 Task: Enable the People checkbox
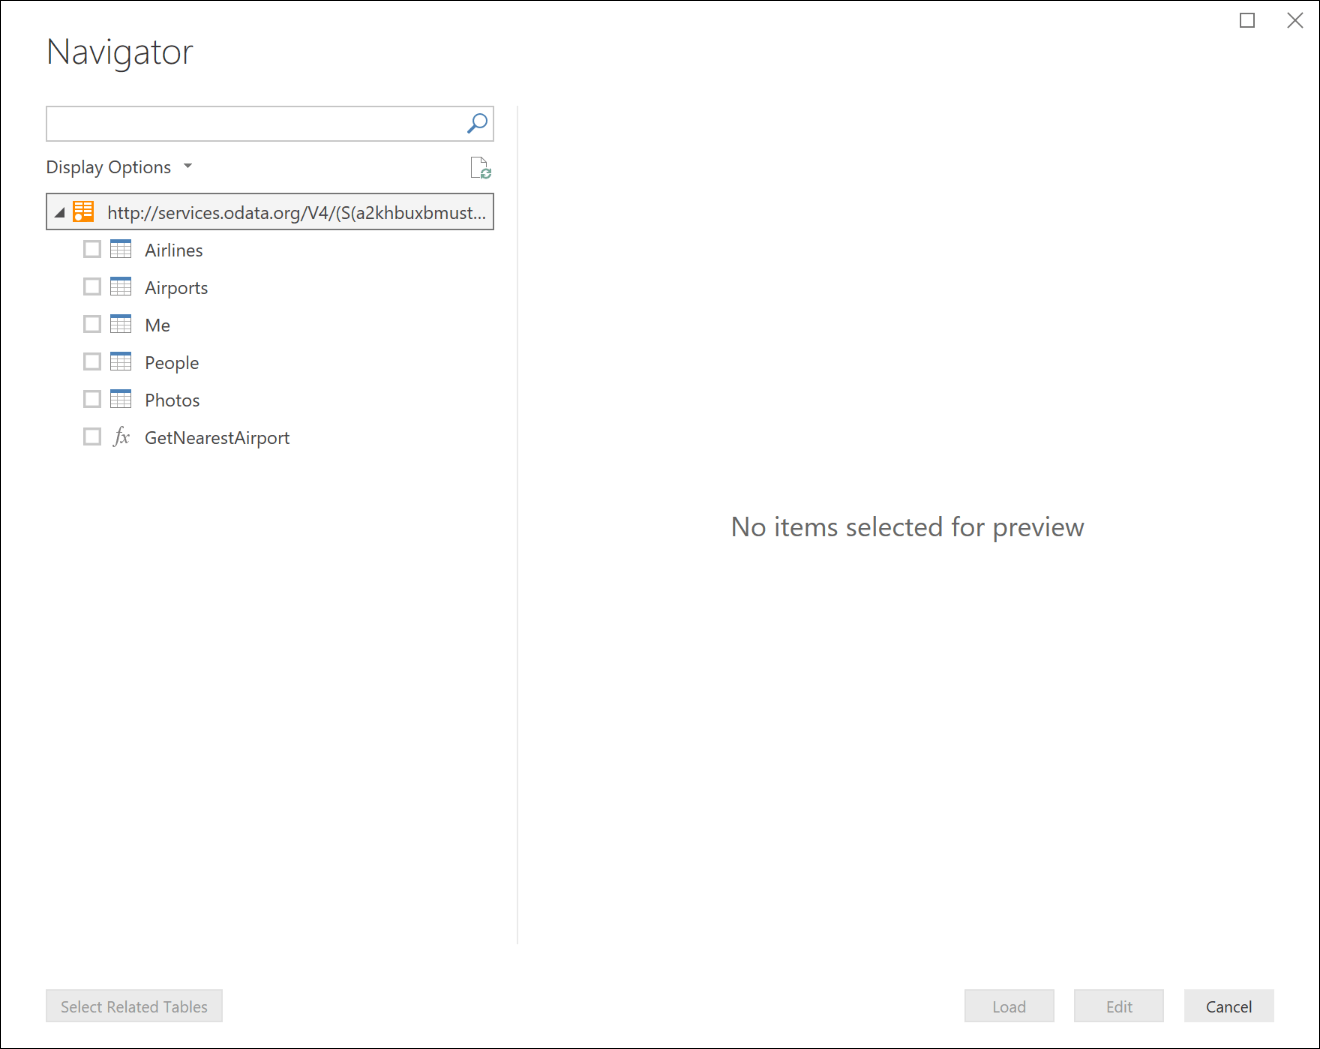coord(92,361)
